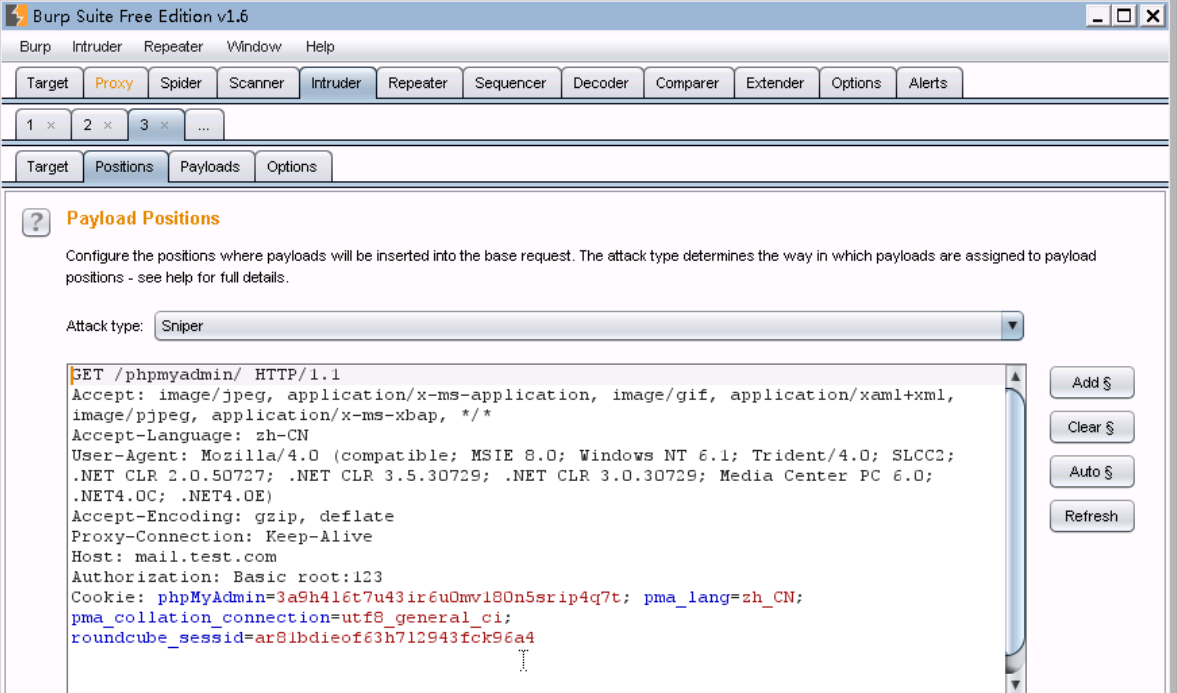Screen dimensions: 1177x693
Task: Select Intruder attack tab 1
Action: (30, 125)
